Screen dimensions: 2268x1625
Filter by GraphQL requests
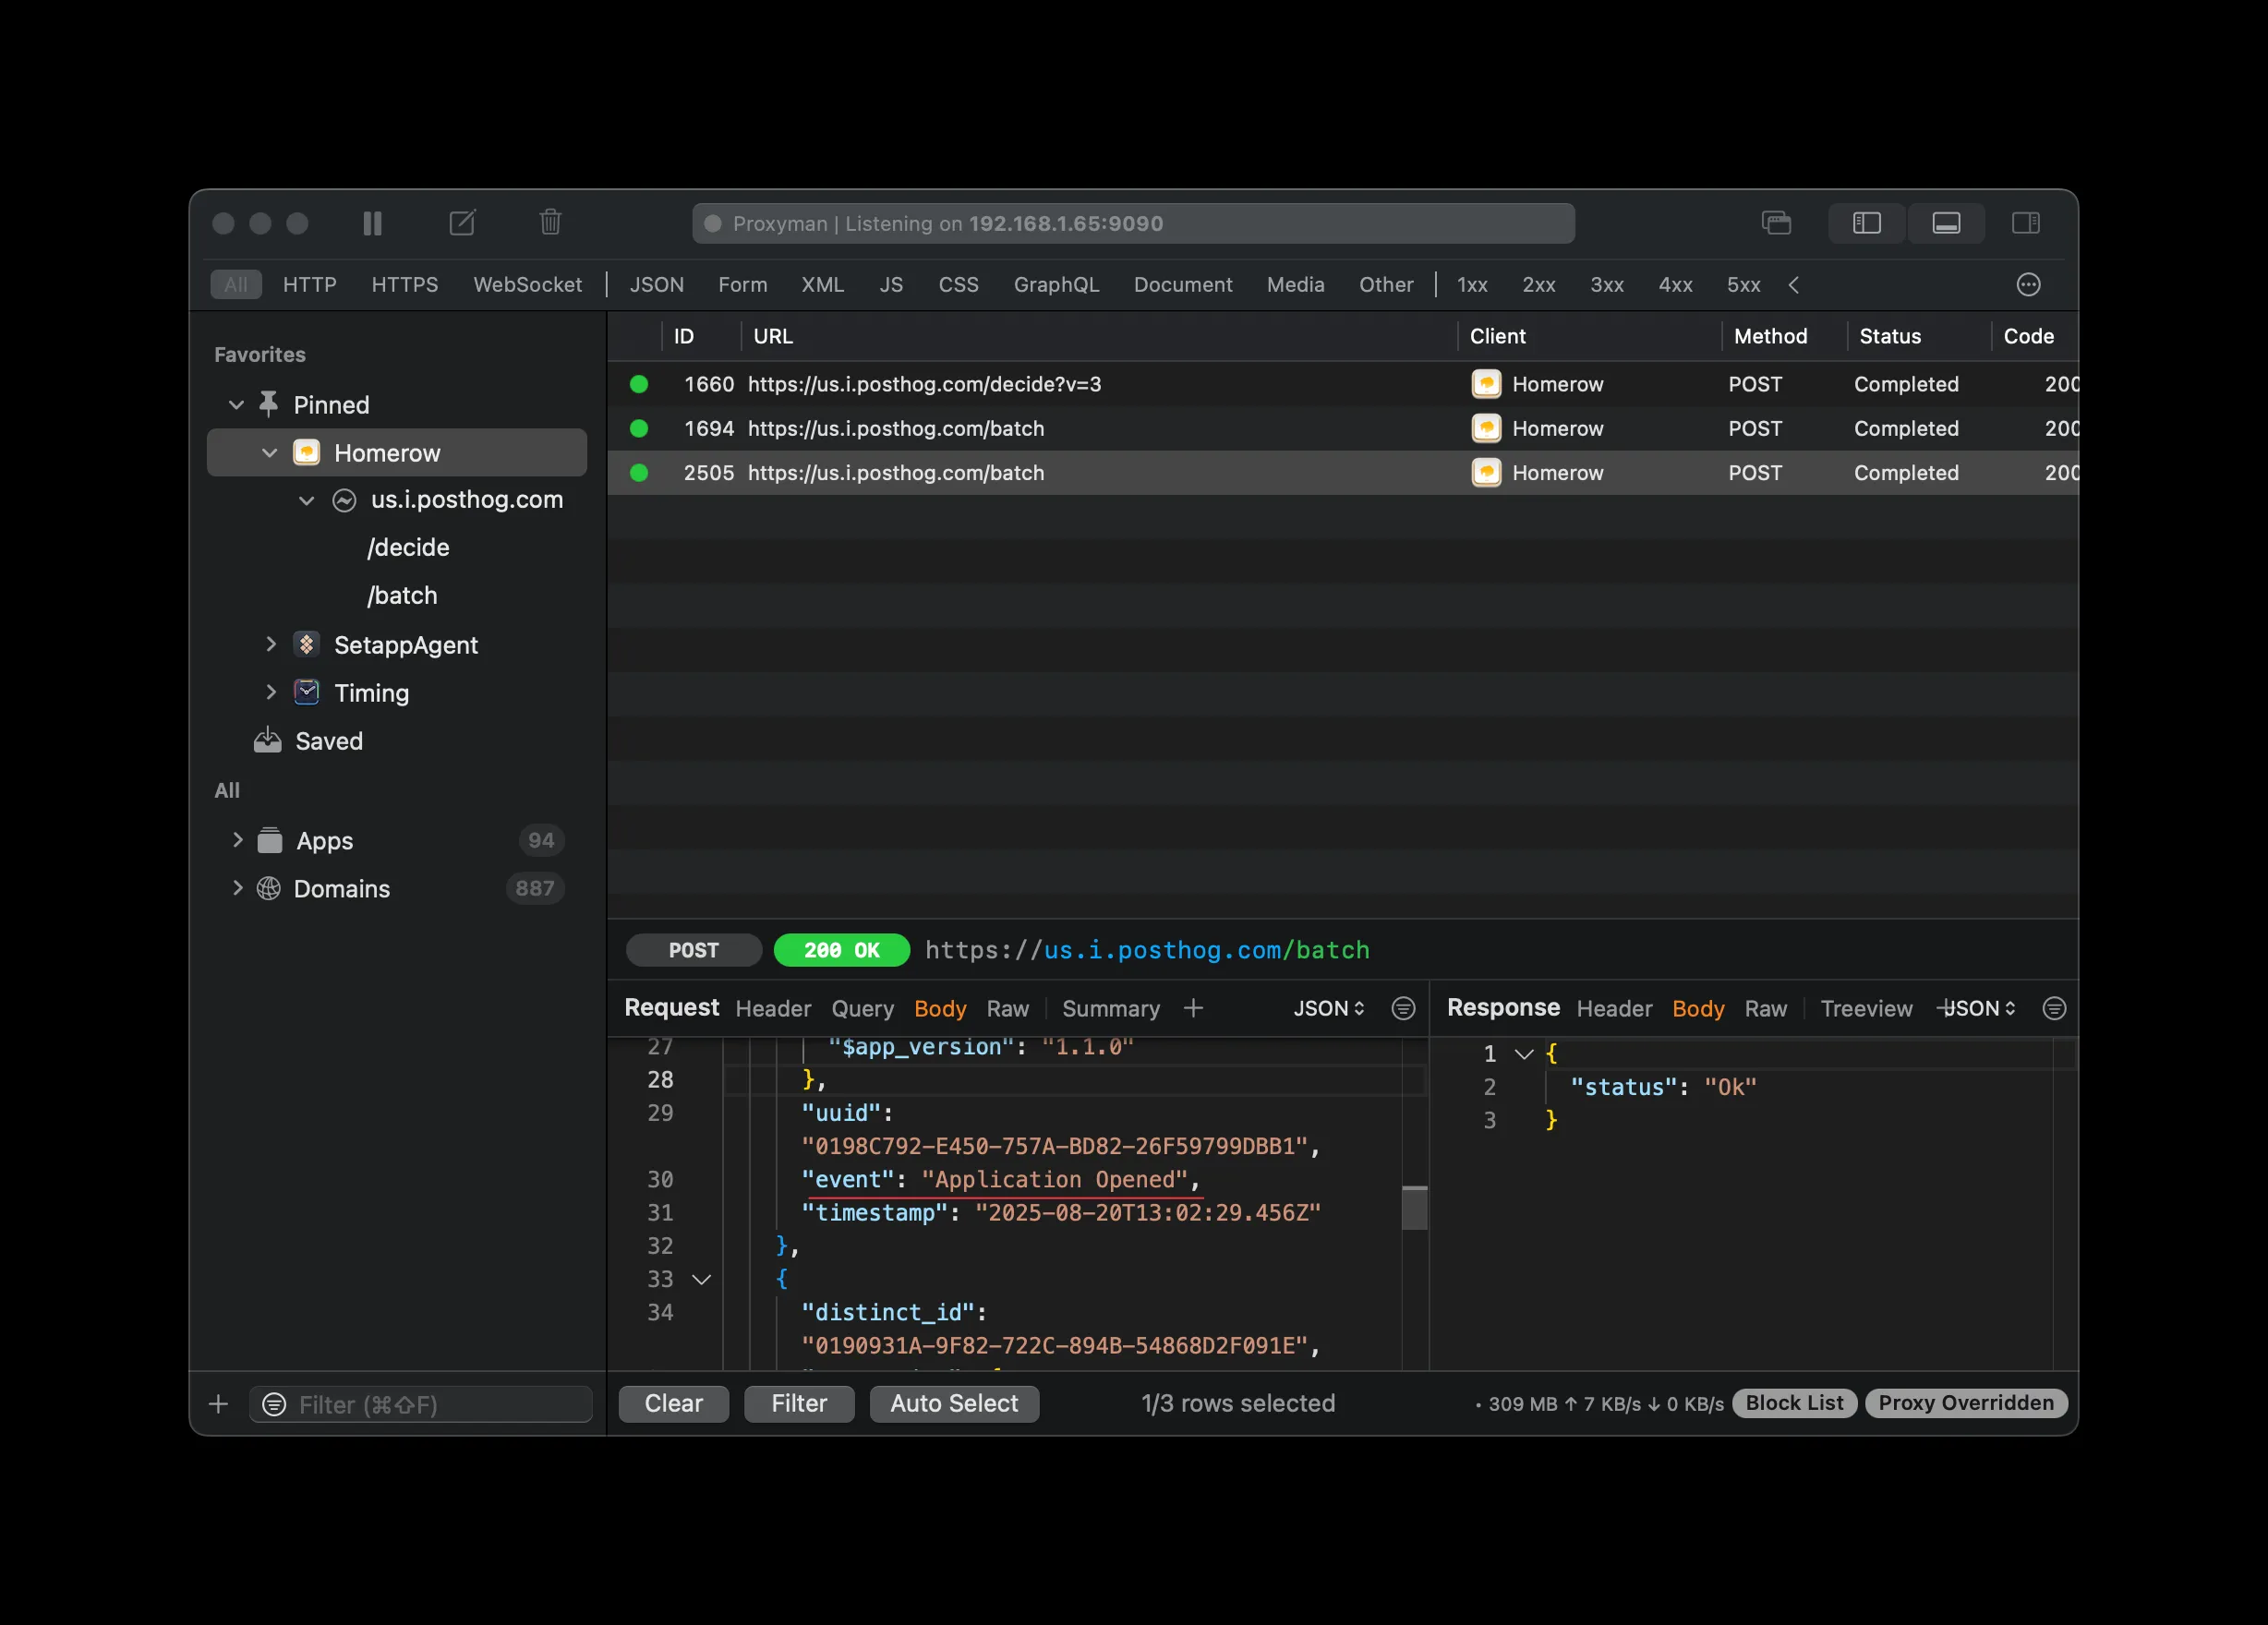click(x=1056, y=285)
